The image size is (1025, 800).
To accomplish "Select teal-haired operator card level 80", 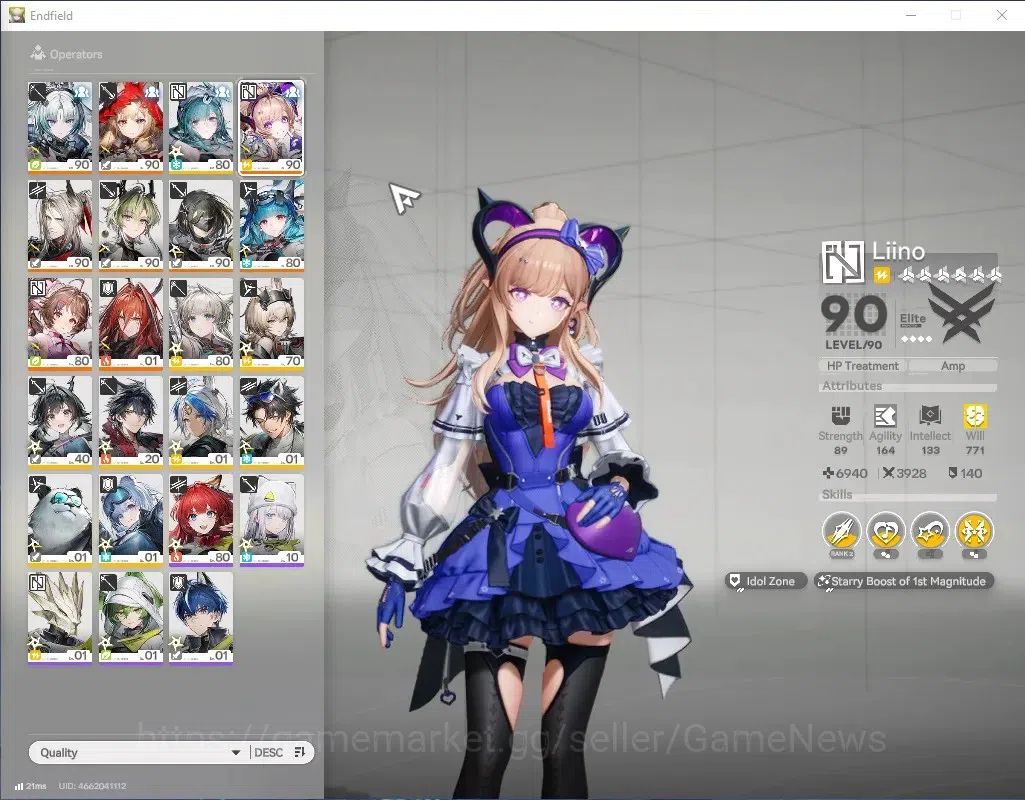I will click(x=201, y=127).
